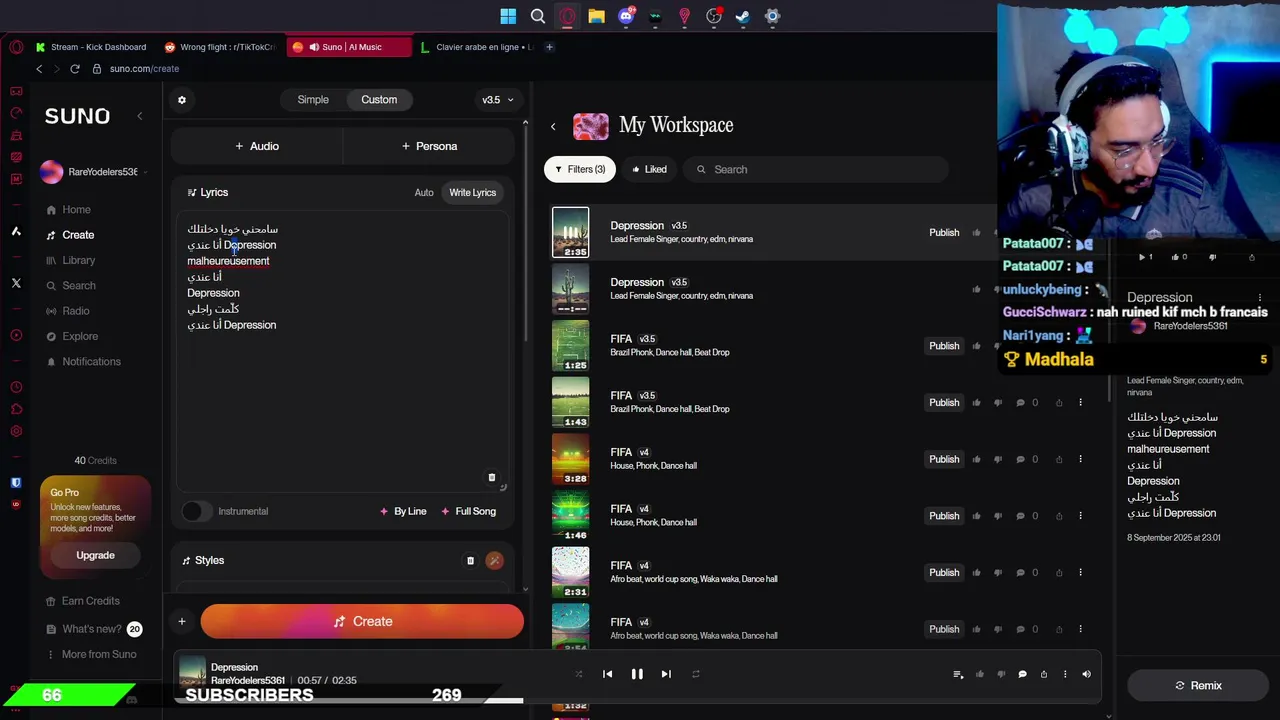Open the settings gear in the create panel
This screenshot has width=1280, height=720.
pos(181,100)
